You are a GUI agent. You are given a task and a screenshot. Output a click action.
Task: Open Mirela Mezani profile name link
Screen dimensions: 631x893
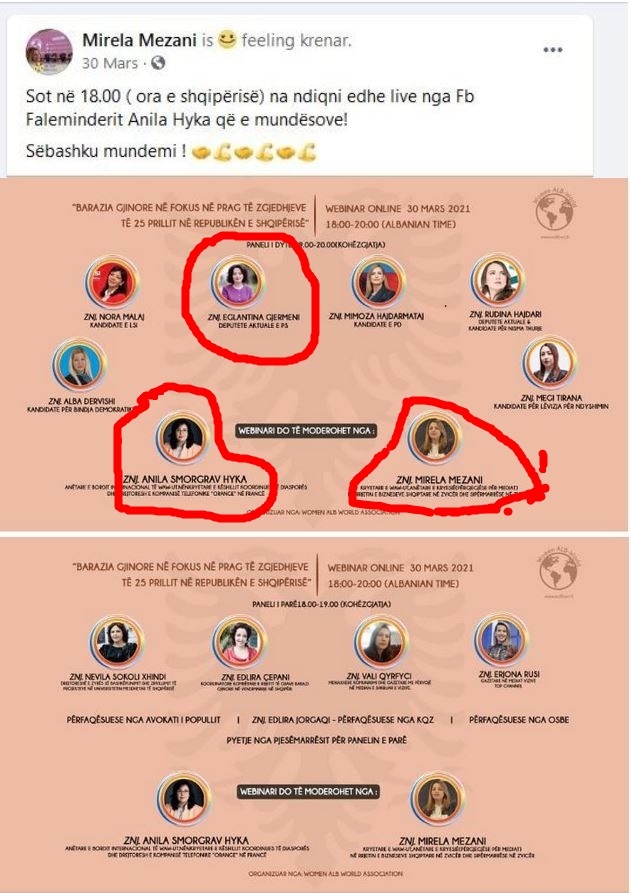pos(139,40)
